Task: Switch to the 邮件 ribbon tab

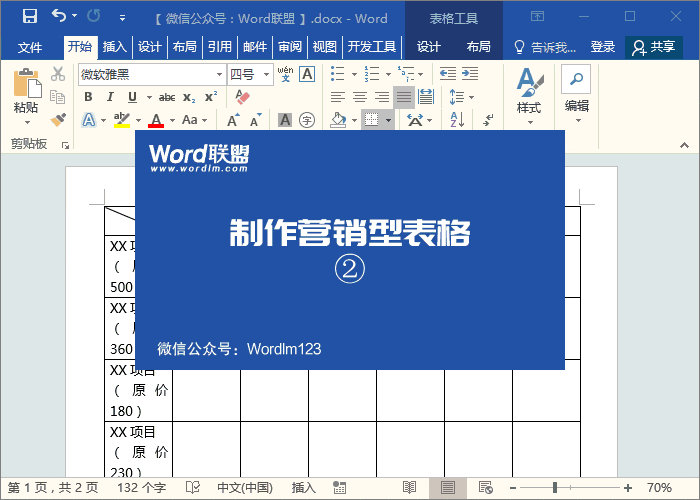Action: pyautogui.click(x=255, y=47)
